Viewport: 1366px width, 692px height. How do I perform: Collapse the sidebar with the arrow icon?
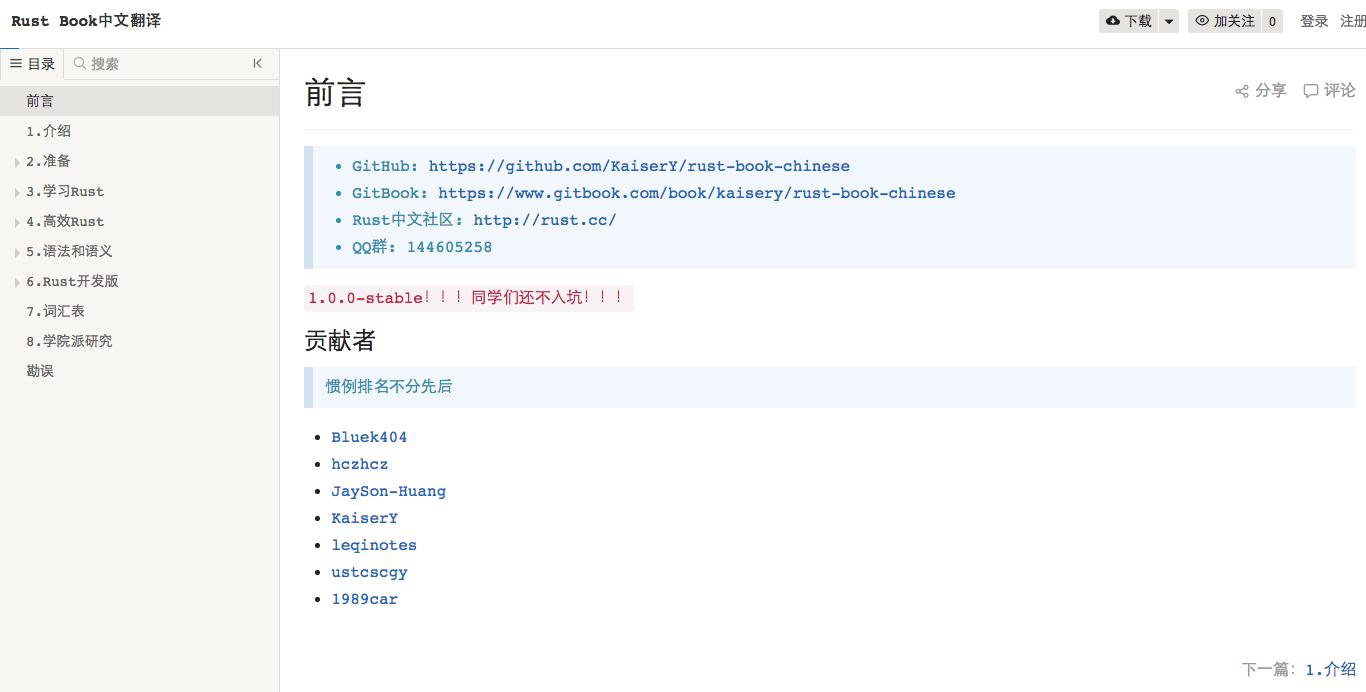pos(258,63)
